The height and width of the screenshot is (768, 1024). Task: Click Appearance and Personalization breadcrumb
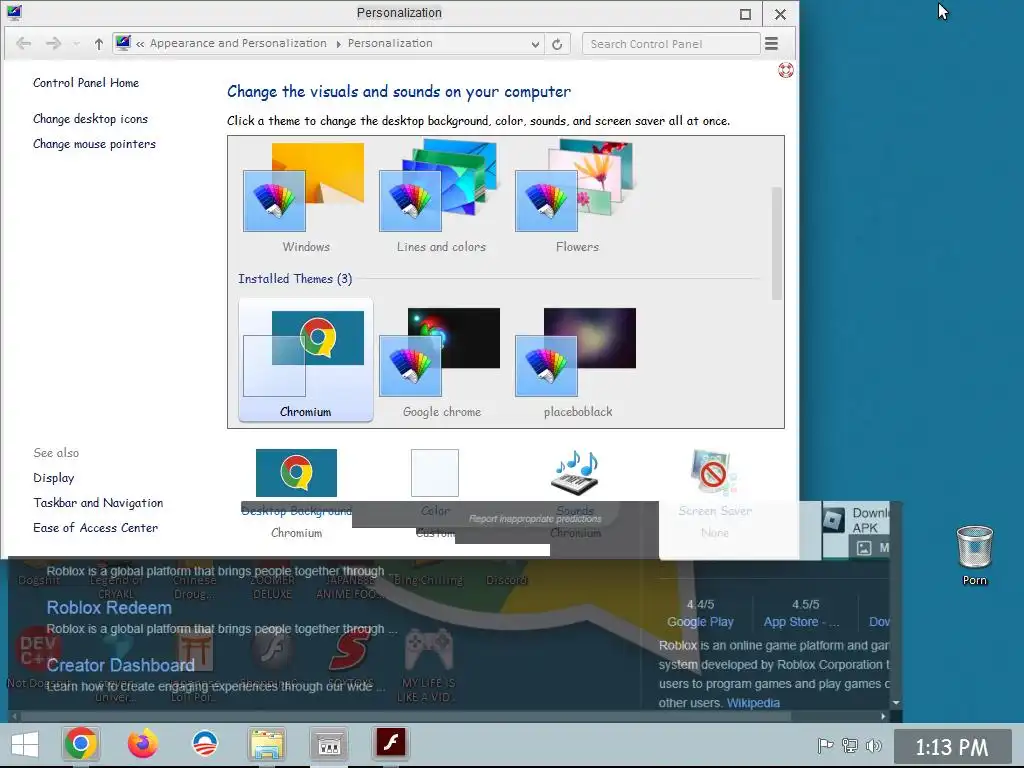click(238, 43)
